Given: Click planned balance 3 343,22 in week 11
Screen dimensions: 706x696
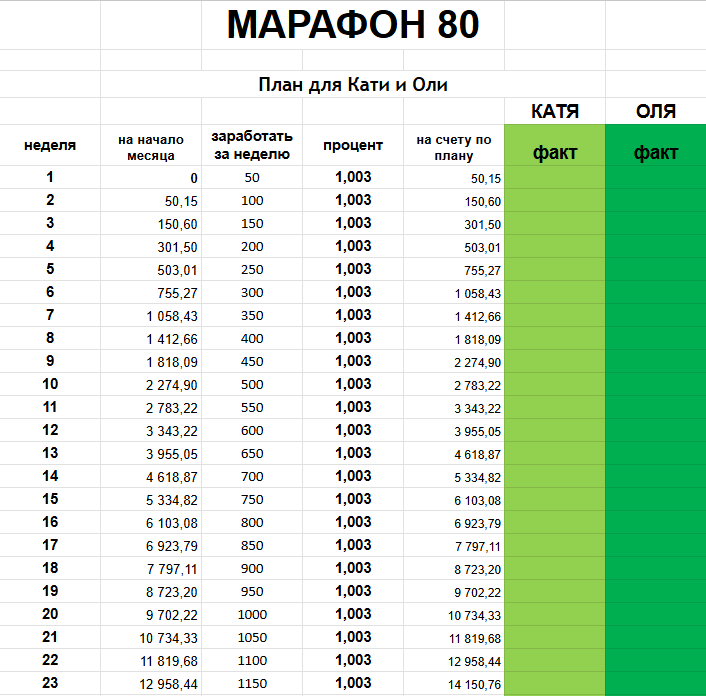Looking at the screenshot, I should click(453, 407).
